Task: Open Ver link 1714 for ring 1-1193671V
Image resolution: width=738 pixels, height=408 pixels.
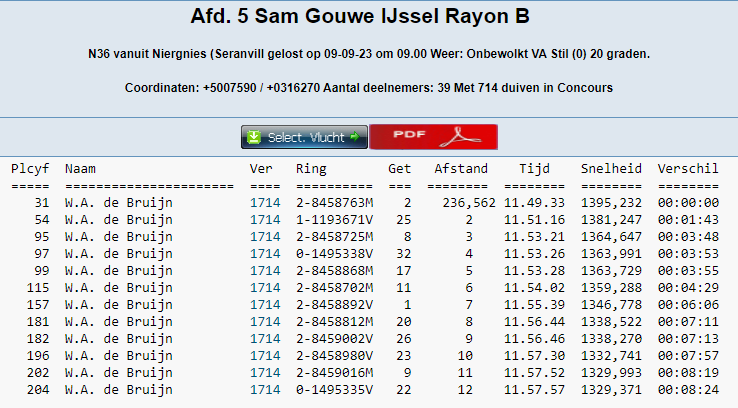Action: [x=265, y=220]
